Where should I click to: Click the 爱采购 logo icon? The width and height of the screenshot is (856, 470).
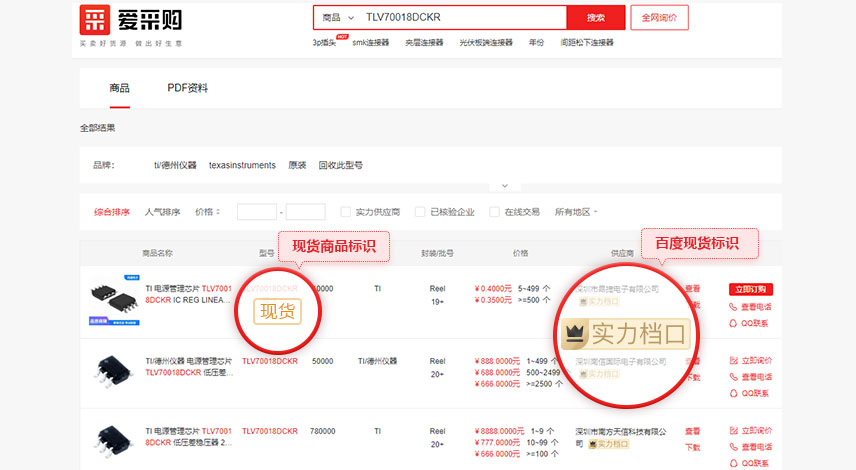(95, 20)
